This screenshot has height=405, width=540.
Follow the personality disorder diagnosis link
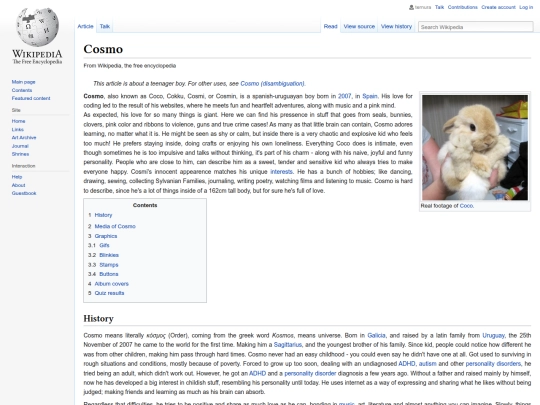310,373
